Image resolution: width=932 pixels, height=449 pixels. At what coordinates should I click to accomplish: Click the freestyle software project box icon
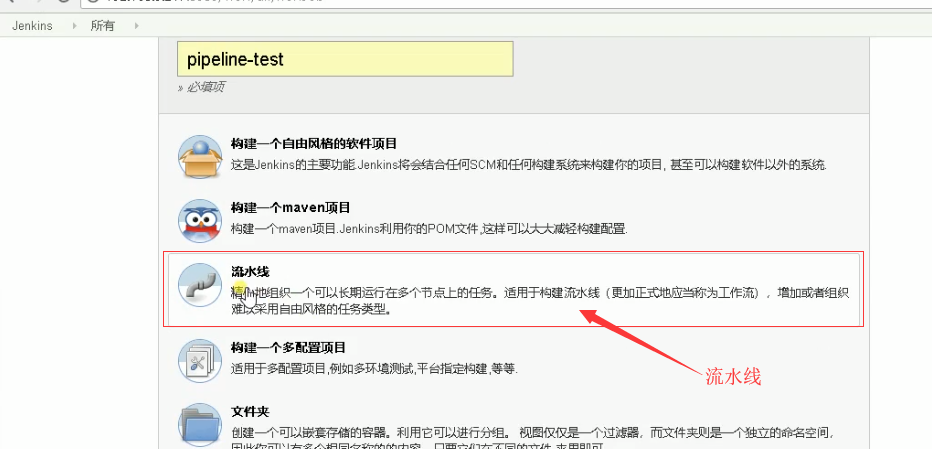pos(200,156)
